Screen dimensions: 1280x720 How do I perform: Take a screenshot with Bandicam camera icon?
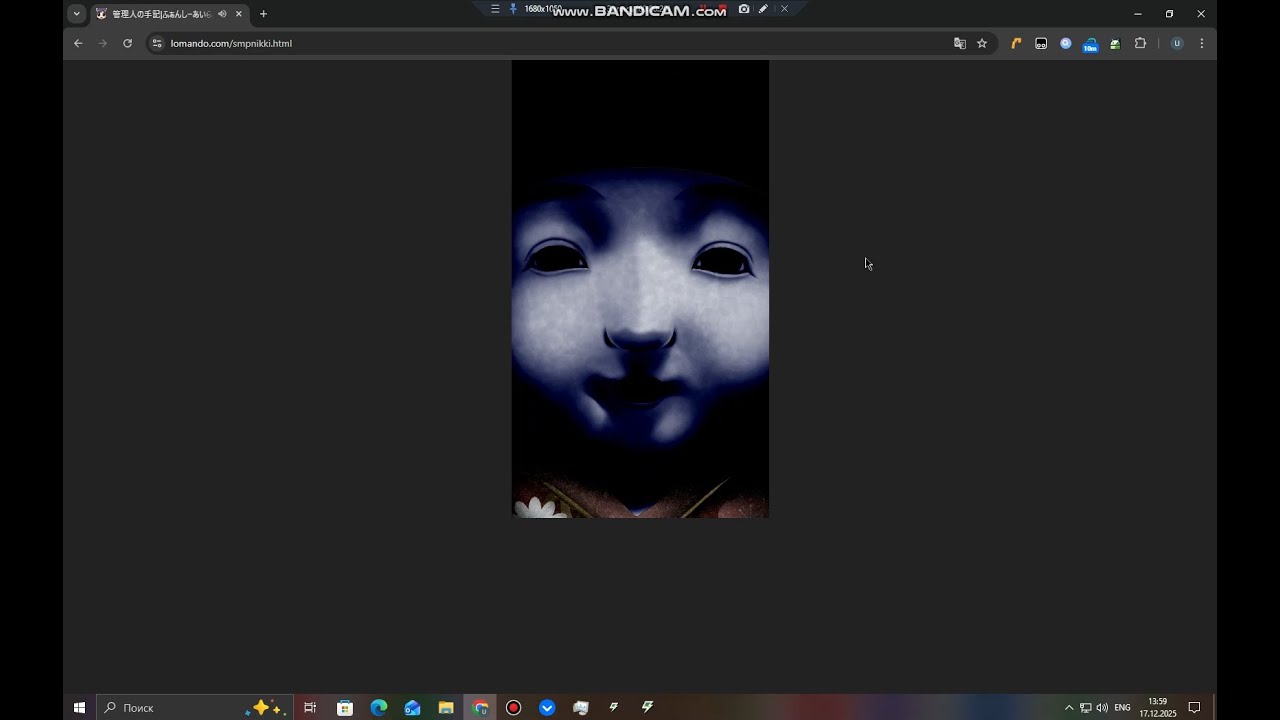click(744, 9)
